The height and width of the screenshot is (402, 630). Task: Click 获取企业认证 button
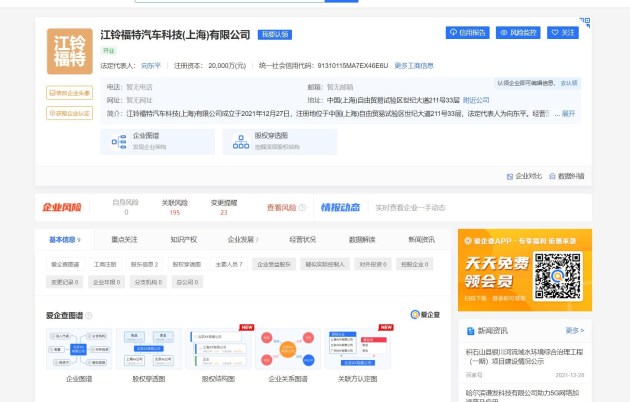click(x=70, y=113)
